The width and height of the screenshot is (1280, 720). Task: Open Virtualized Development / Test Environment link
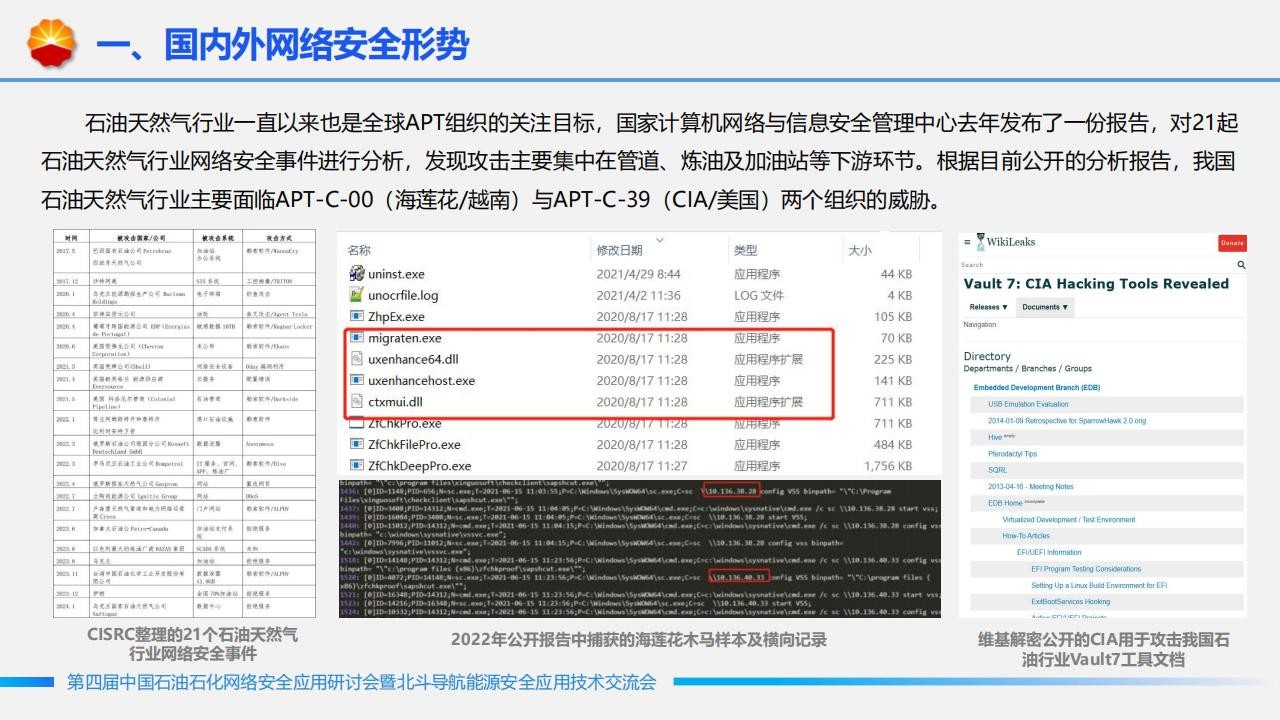click(x=1069, y=520)
